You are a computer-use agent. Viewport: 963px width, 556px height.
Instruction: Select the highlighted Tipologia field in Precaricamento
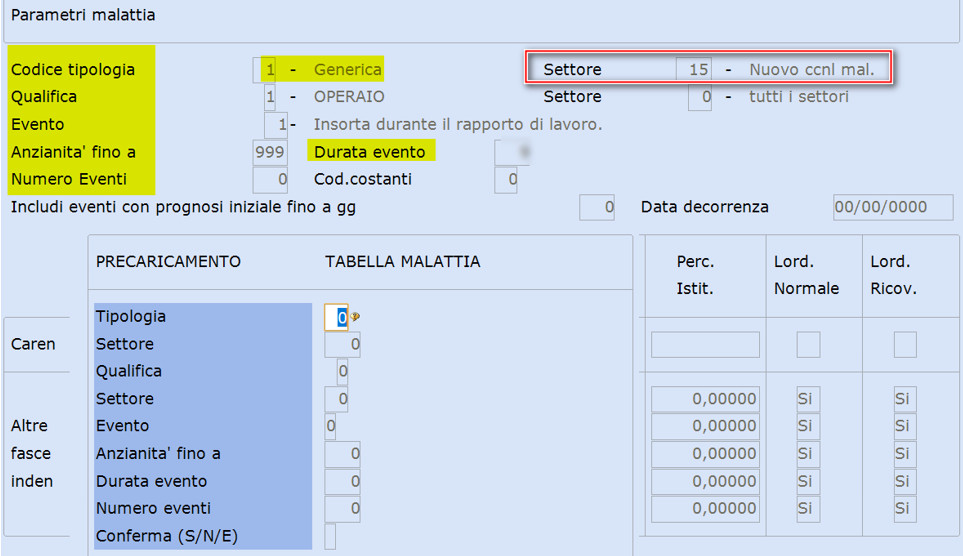tap(337, 317)
